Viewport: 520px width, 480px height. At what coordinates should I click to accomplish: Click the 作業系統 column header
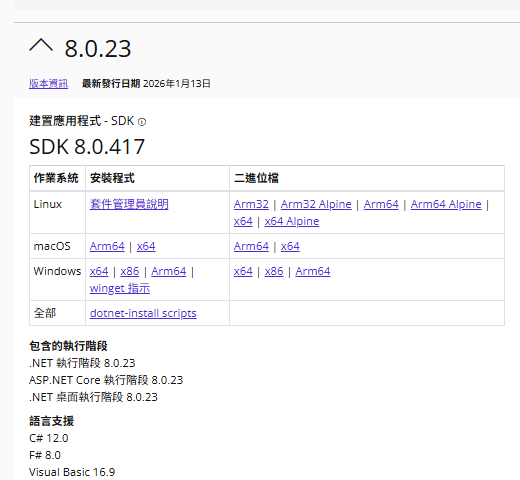(x=56, y=178)
